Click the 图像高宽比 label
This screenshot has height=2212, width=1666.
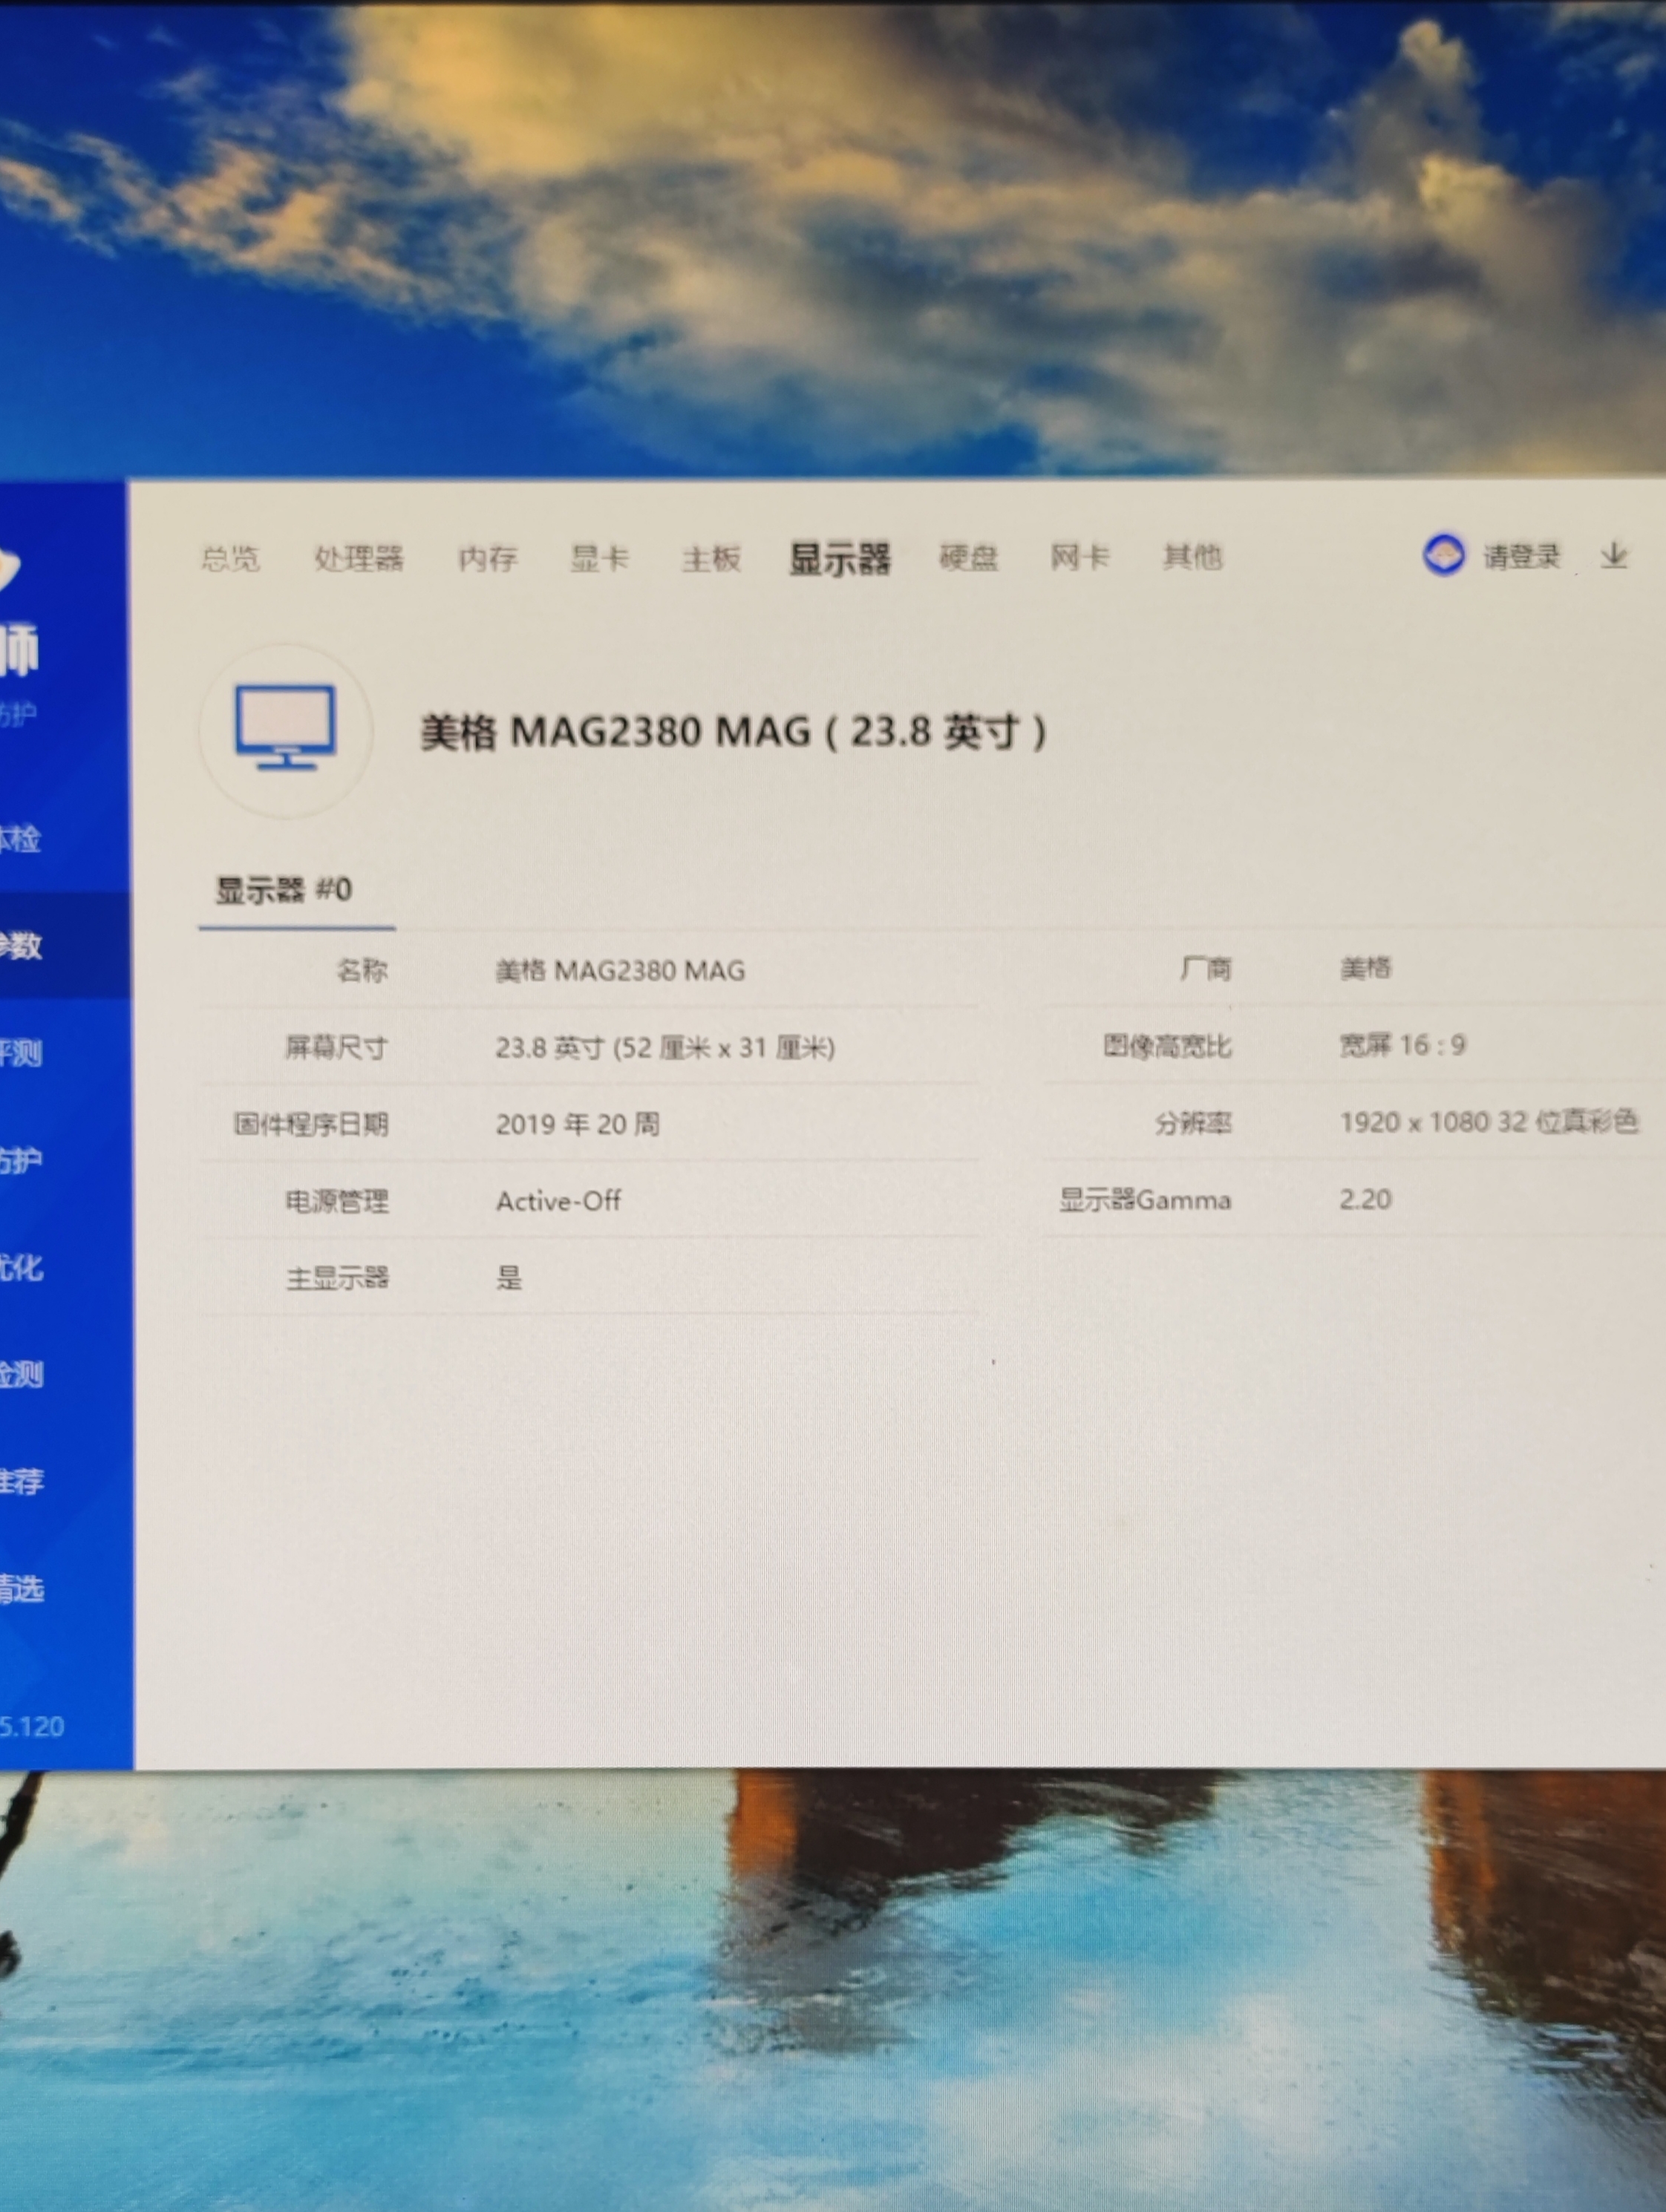tap(1167, 1046)
